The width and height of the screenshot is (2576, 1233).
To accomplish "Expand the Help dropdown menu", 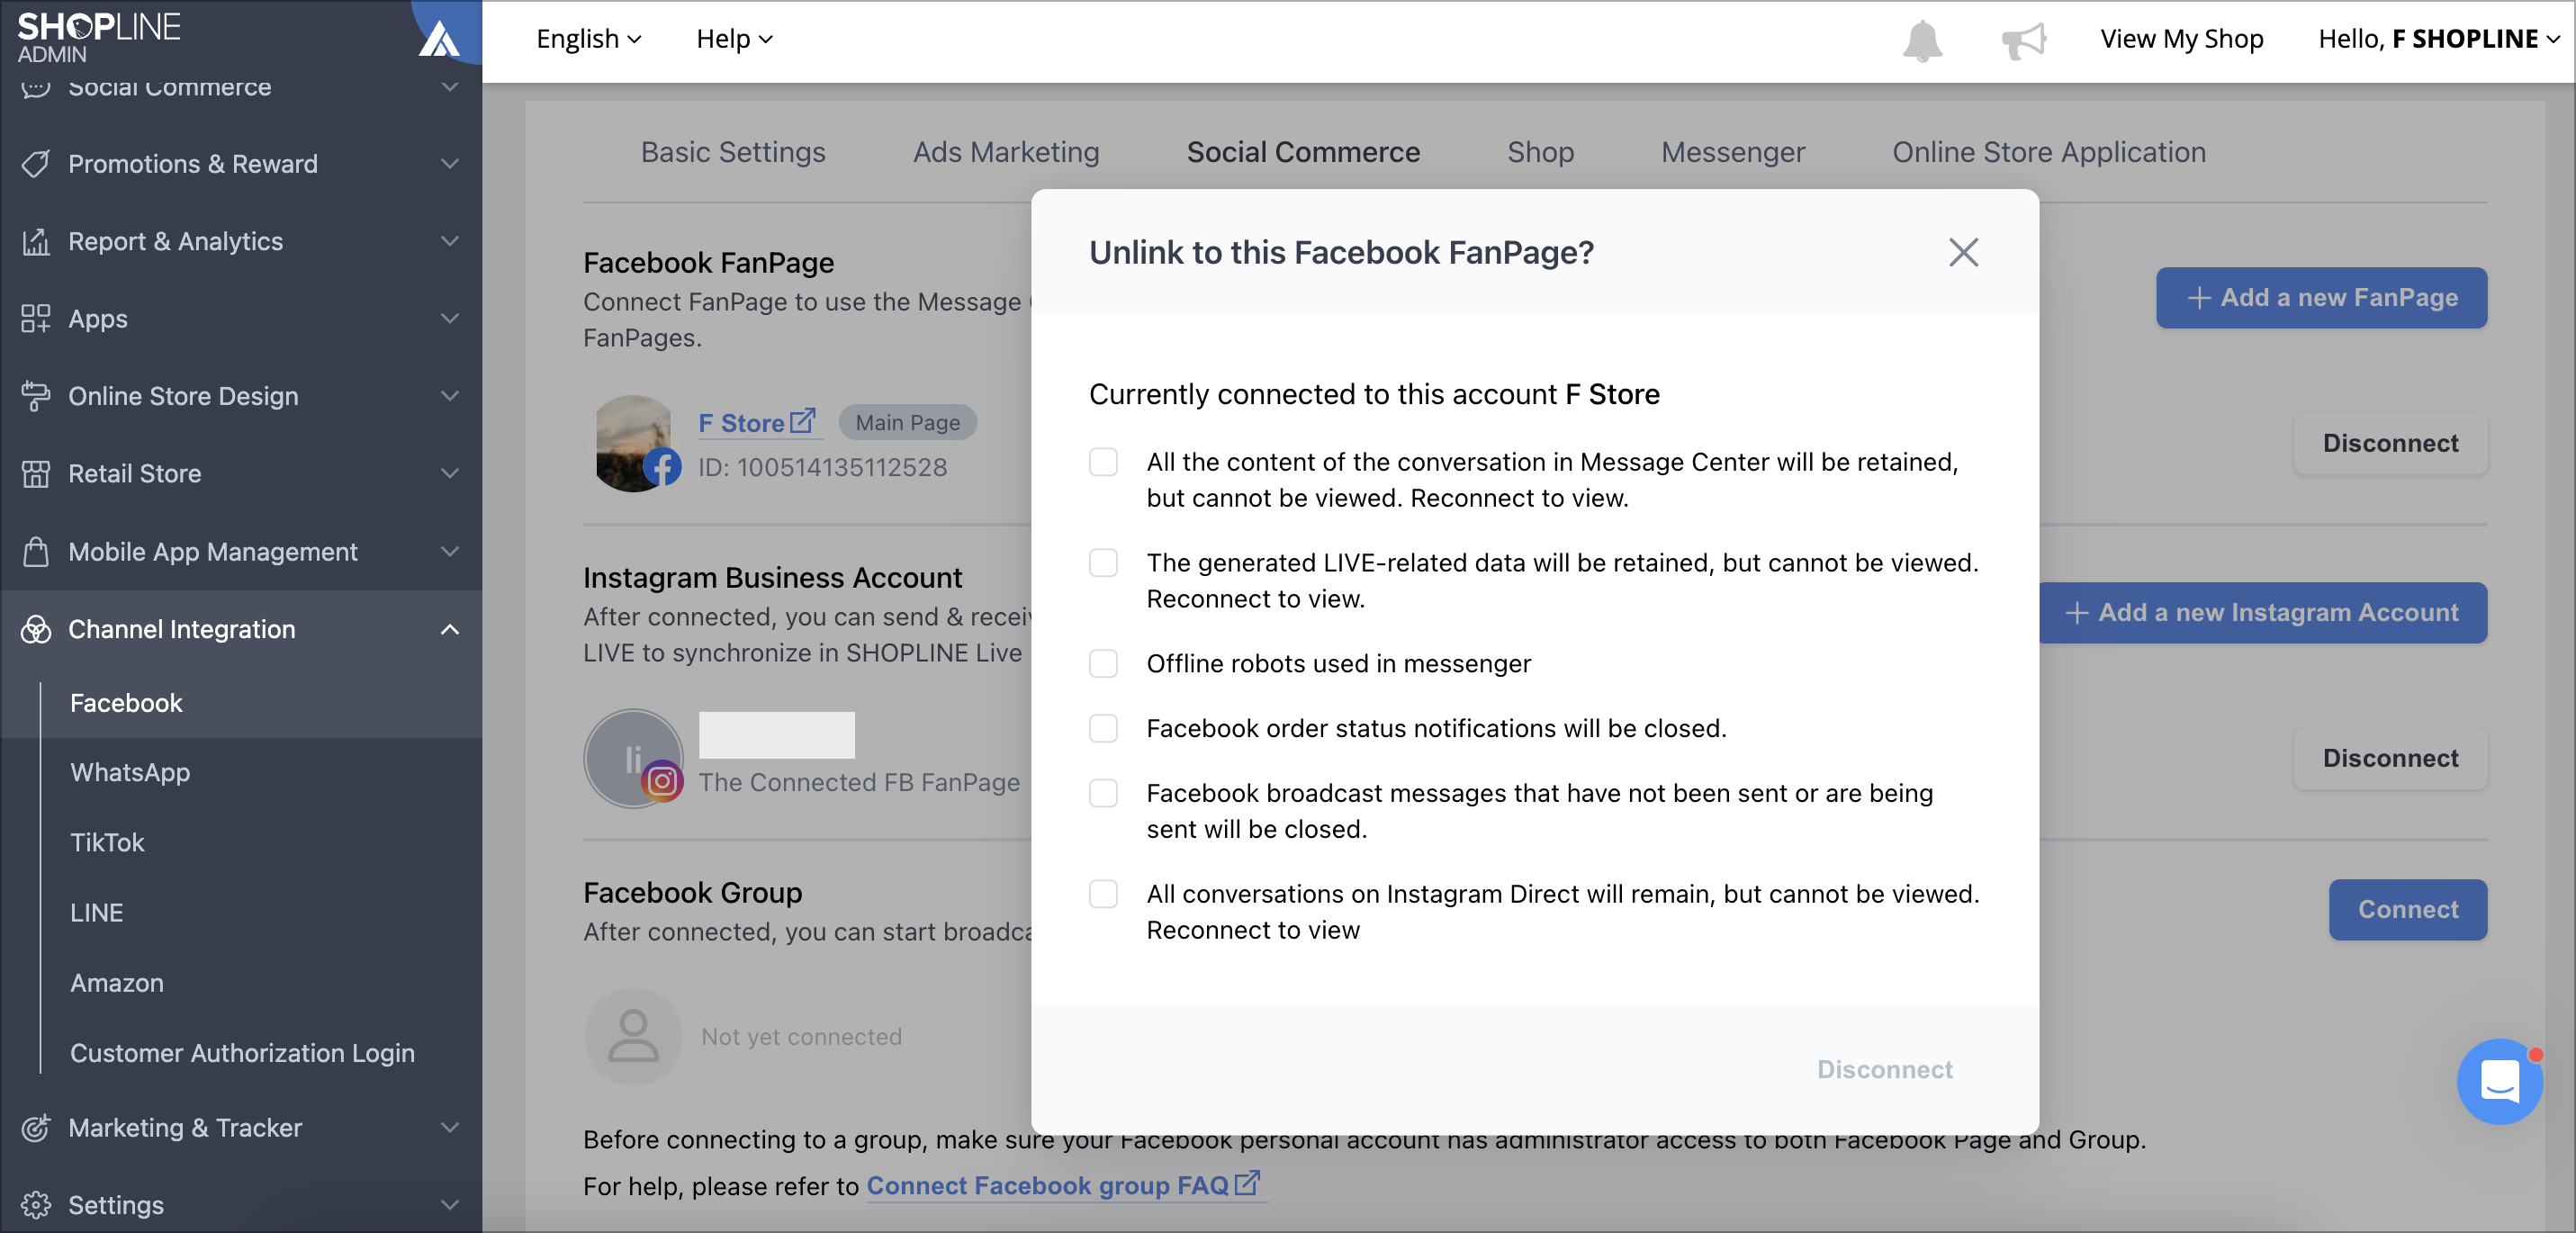I will pyautogui.click(x=734, y=38).
